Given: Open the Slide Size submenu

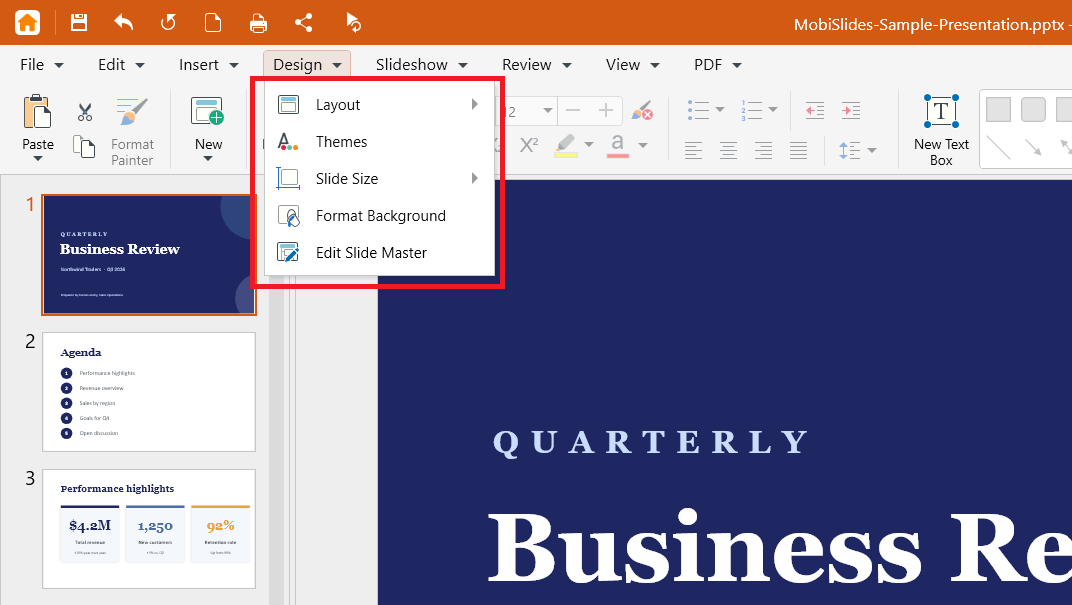Looking at the screenshot, I should pos(379,178).
